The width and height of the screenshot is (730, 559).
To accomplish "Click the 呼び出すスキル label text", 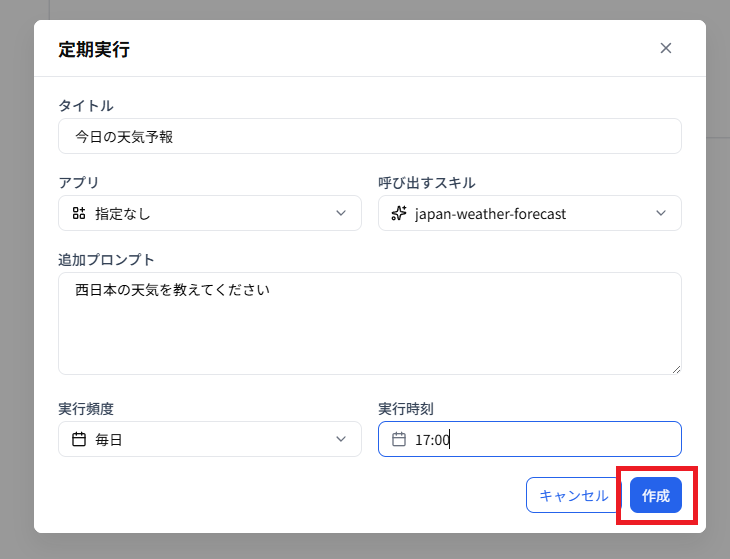I will [x=426, y=182].
